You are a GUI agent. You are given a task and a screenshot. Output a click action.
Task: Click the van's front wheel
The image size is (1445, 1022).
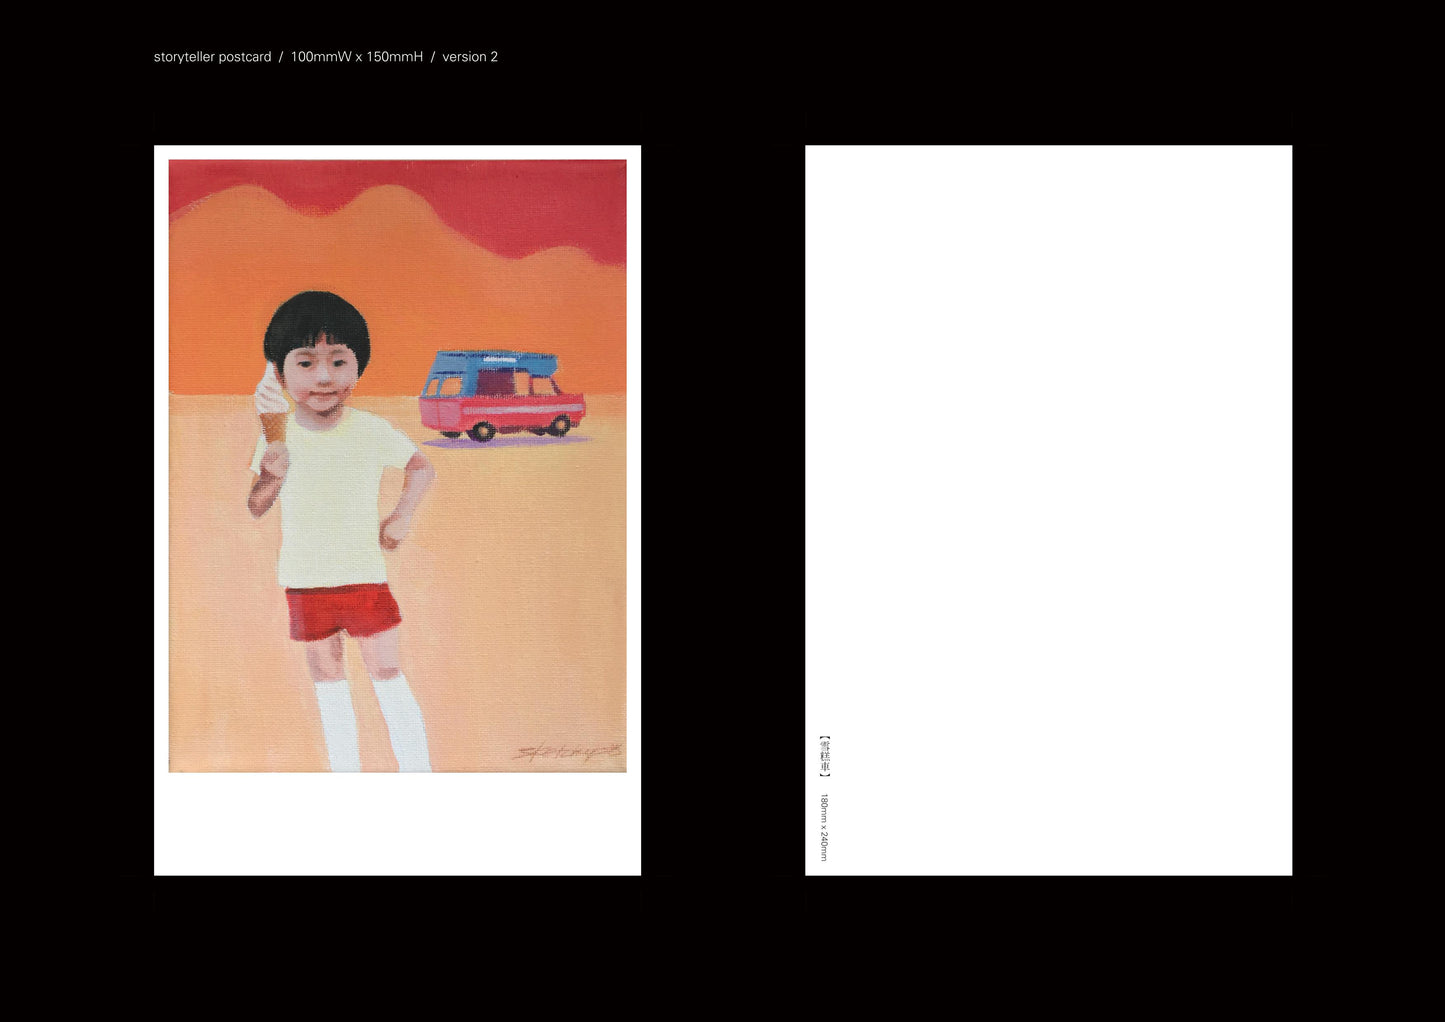tap(484, 431)
